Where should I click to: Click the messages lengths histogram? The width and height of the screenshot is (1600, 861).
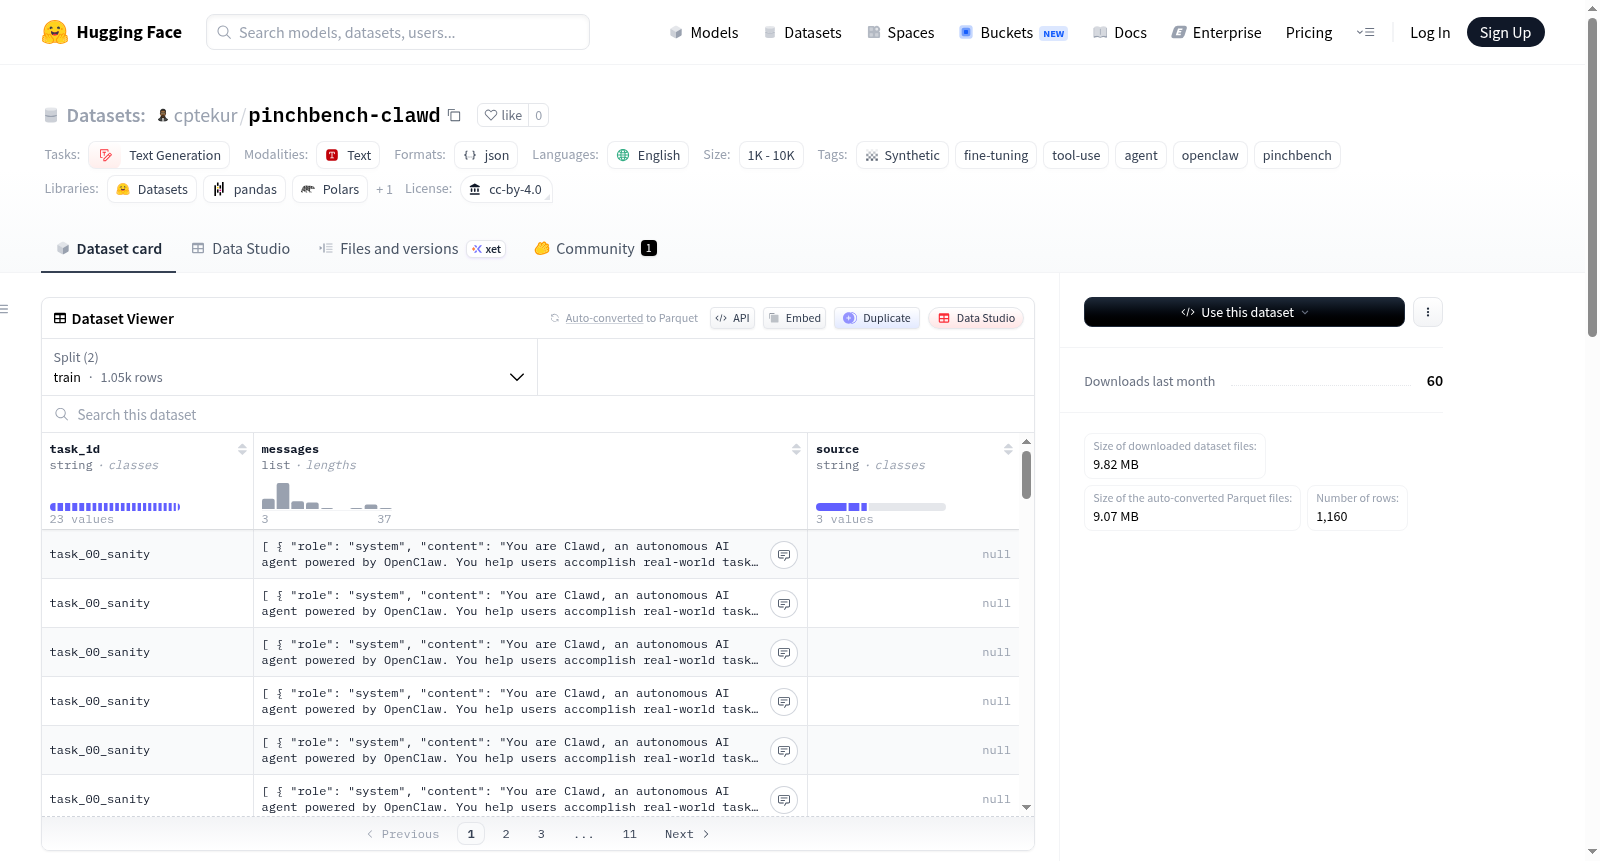tap(327, 496)
